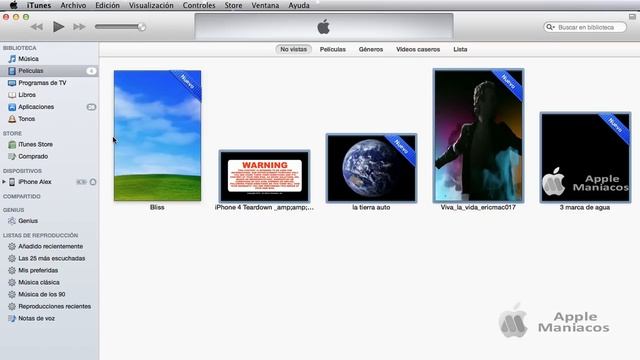Click the STORE section header
The image size is (640, 360).
coord(12,133)
